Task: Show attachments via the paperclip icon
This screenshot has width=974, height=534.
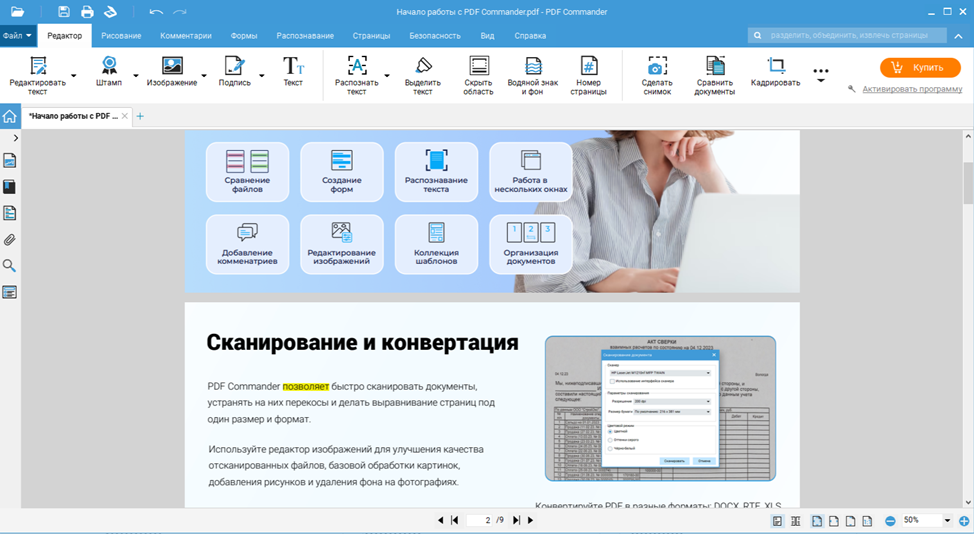Action: tap(9, 240)
